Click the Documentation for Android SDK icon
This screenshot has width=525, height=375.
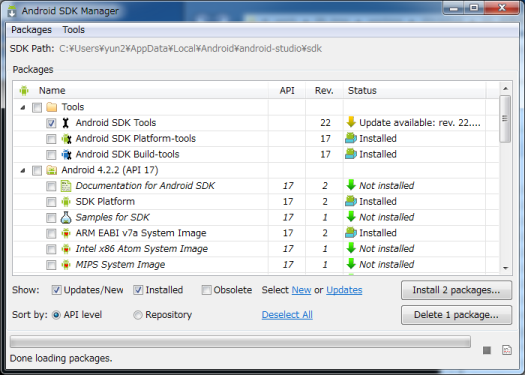tap(66, 186)
